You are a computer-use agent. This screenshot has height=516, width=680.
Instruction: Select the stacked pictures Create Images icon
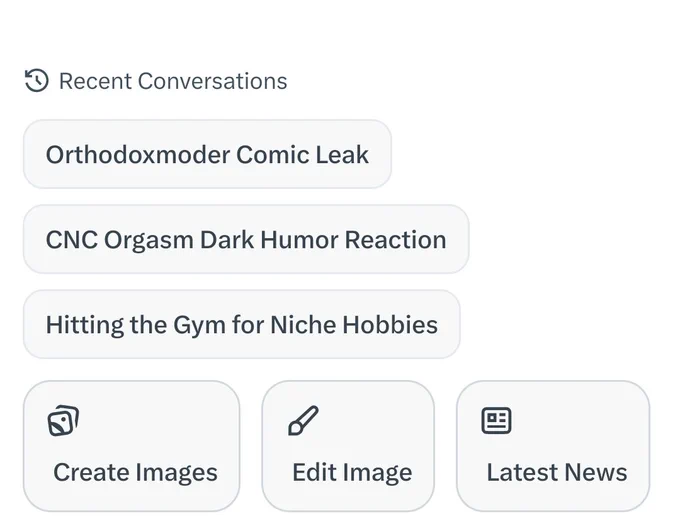(x=63, y=421)
